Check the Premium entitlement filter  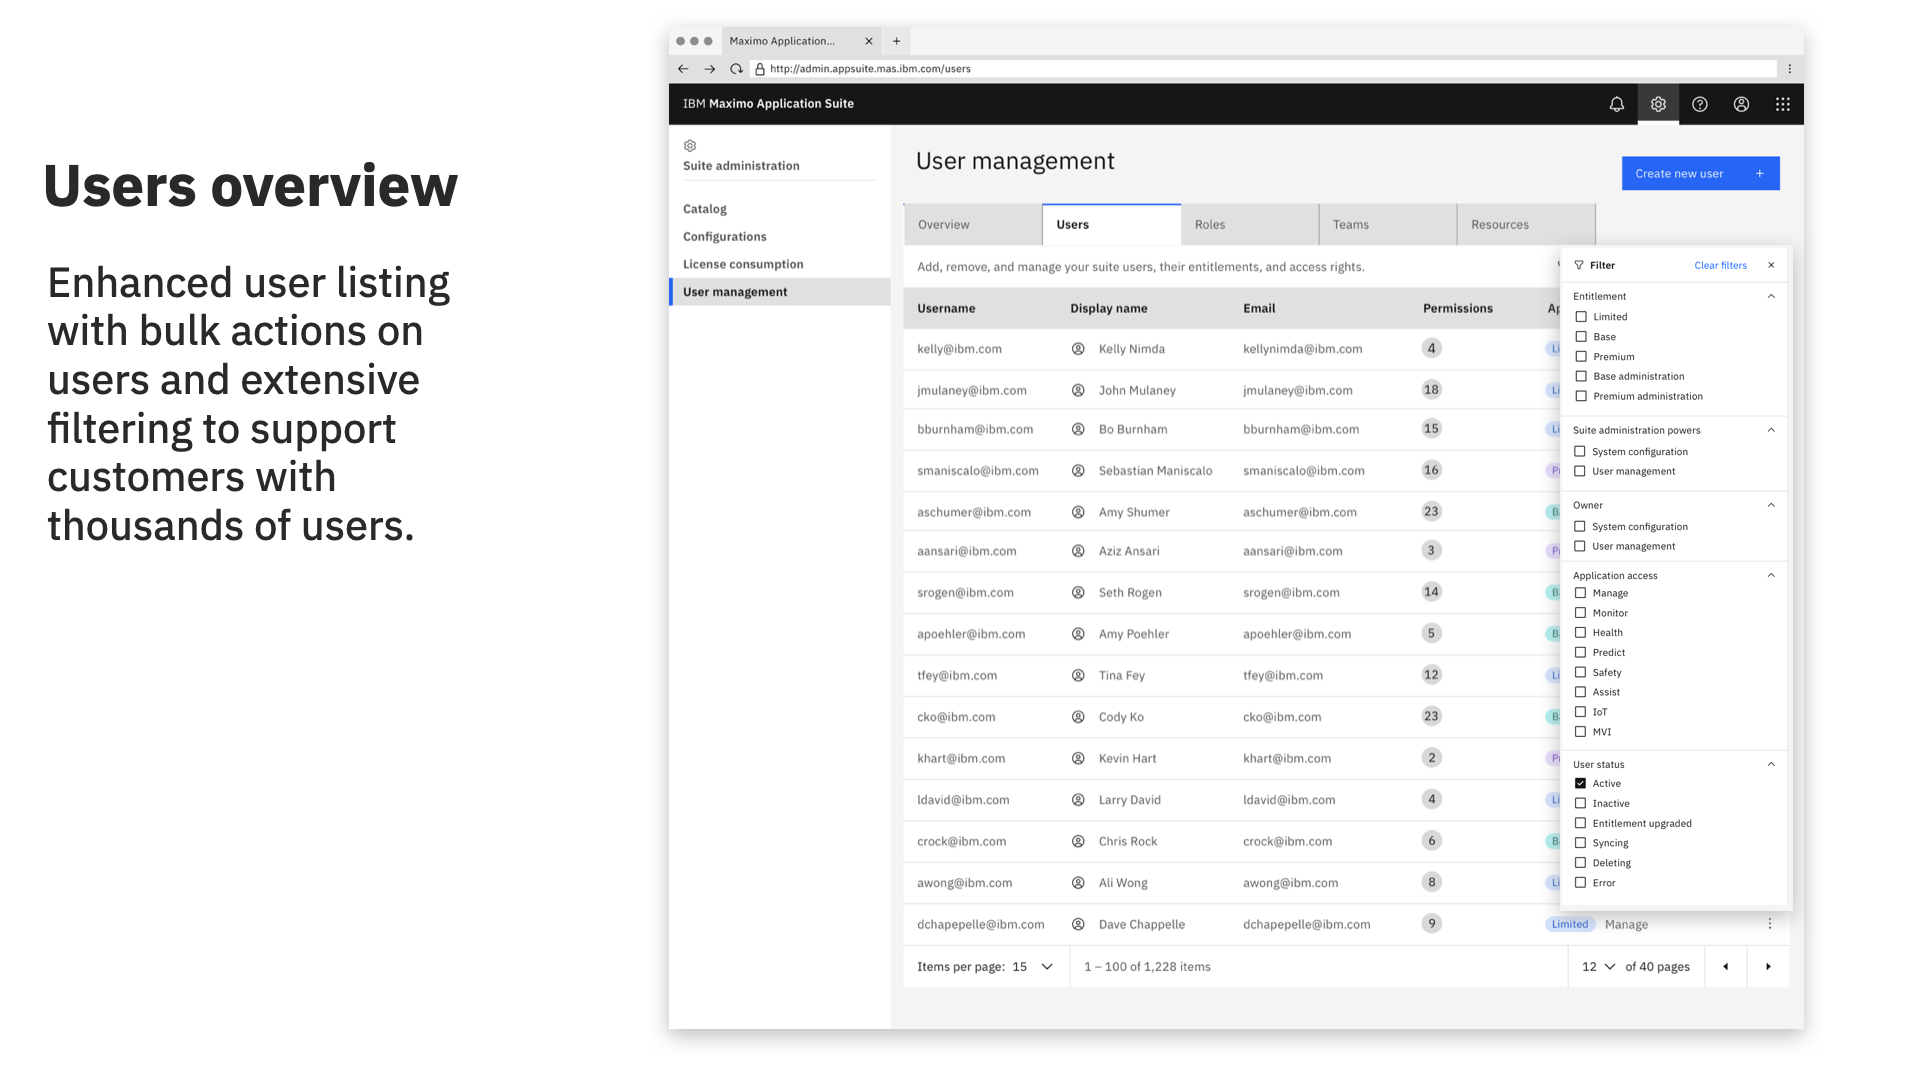[1581, 356]
